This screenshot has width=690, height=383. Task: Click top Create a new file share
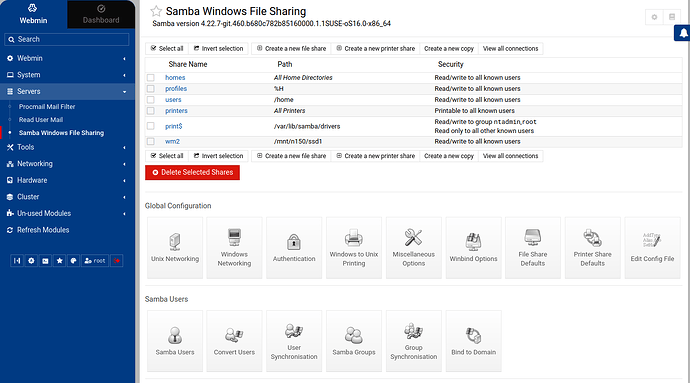coord(291,48)
